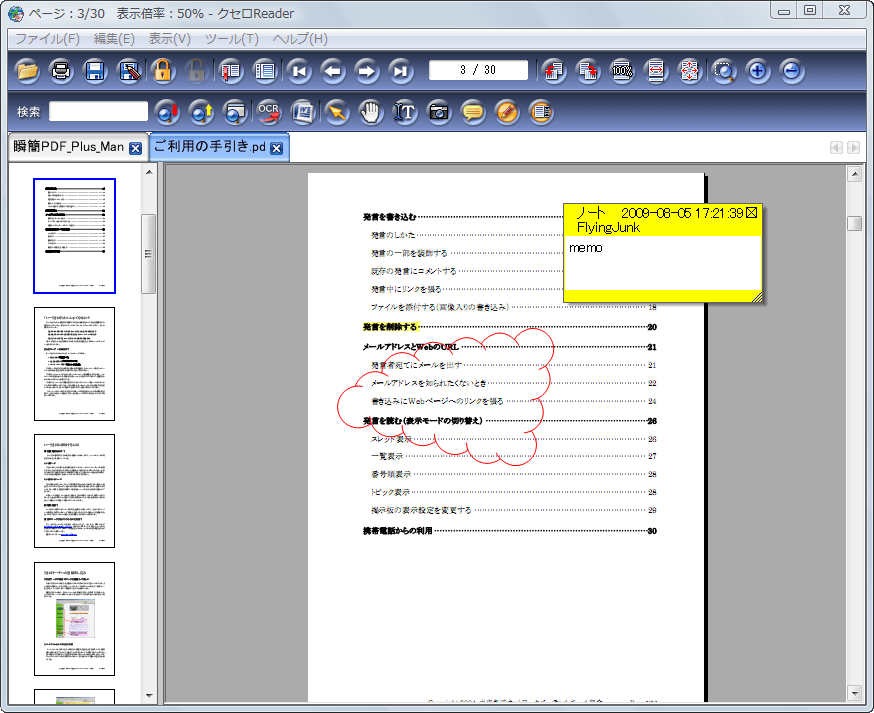Select the second page thumbnail
874x713 pixels.
pyautogui.click(x=74, y=364)
